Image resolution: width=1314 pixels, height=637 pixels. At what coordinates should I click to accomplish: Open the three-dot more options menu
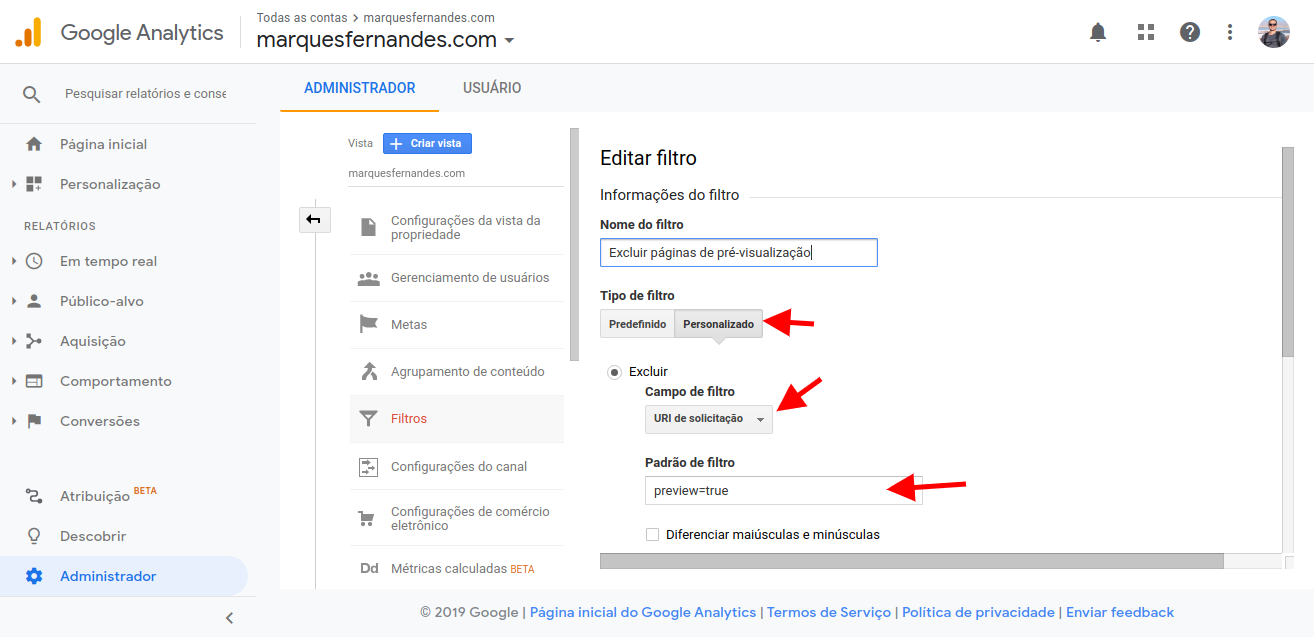coord(1230,32)
